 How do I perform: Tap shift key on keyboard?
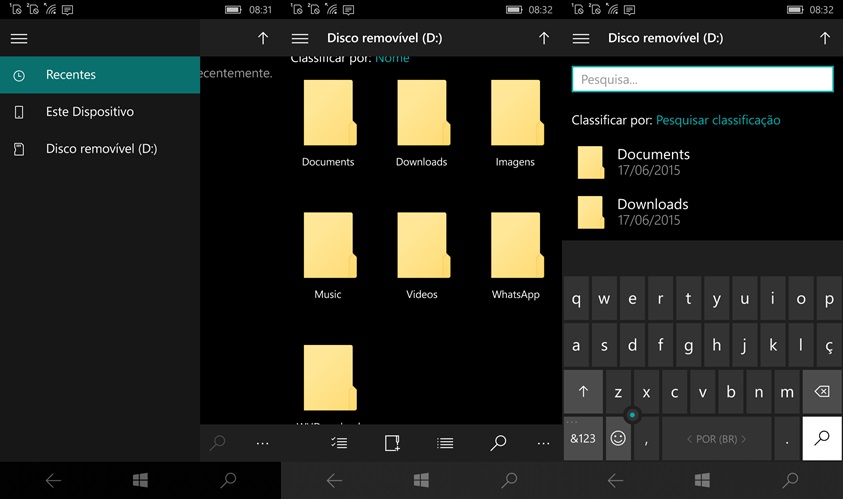tap(583, 391)
